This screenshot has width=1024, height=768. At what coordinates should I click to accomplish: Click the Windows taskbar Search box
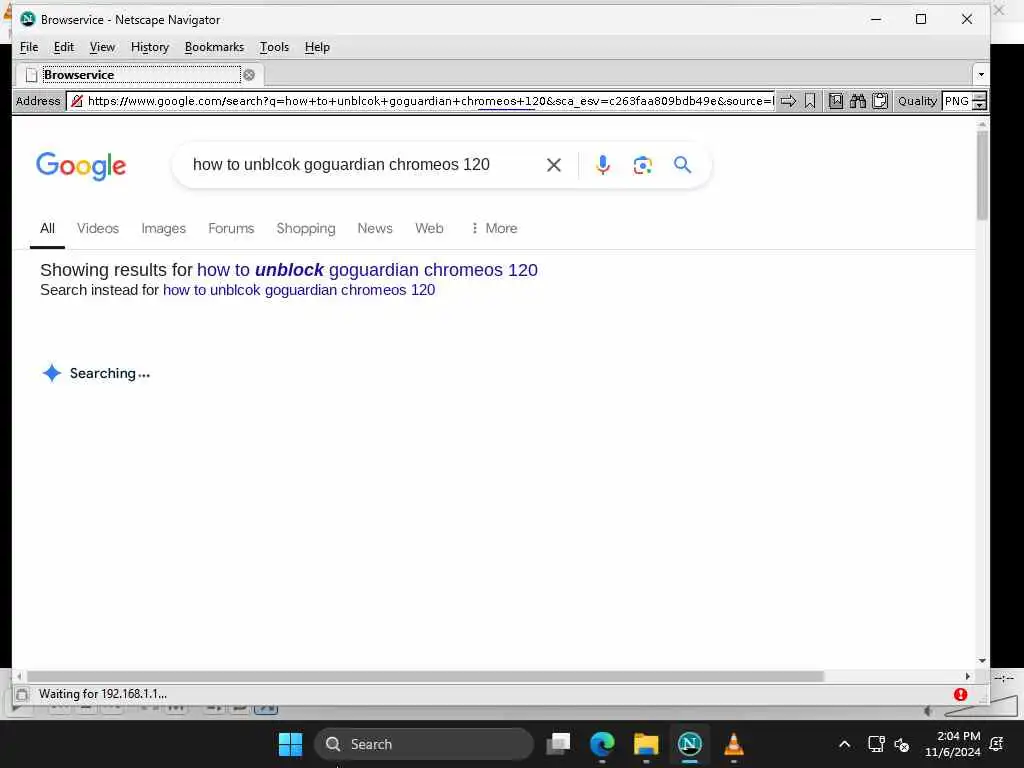click(x=424, y=744)
